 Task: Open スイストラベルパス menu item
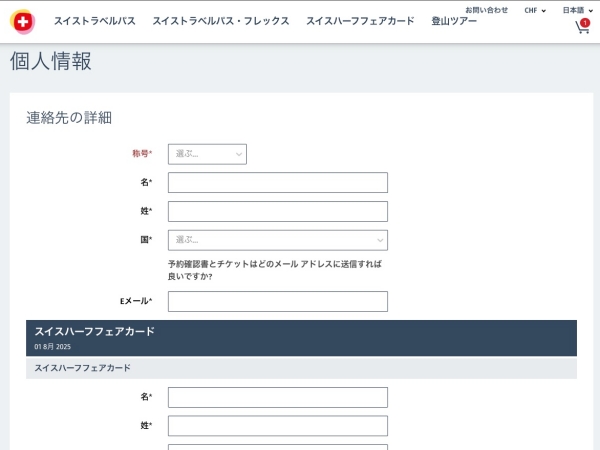95,21
